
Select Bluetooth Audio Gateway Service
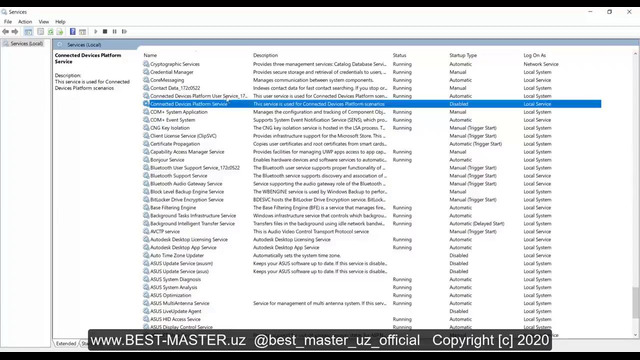point(186,184)
